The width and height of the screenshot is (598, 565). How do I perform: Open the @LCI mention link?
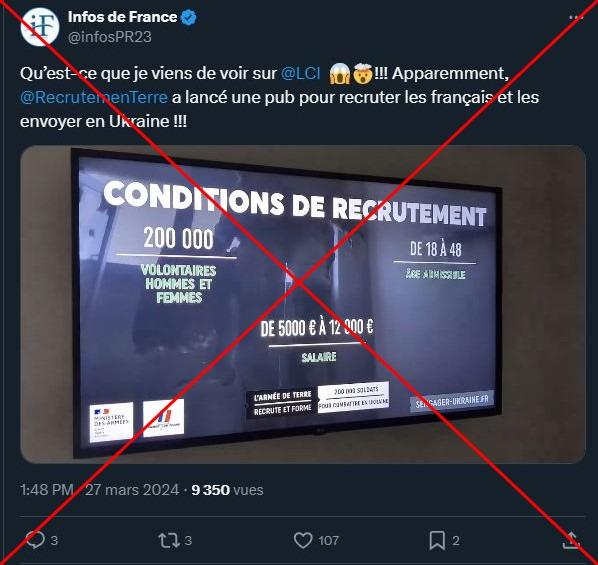(x=301, y=73)
